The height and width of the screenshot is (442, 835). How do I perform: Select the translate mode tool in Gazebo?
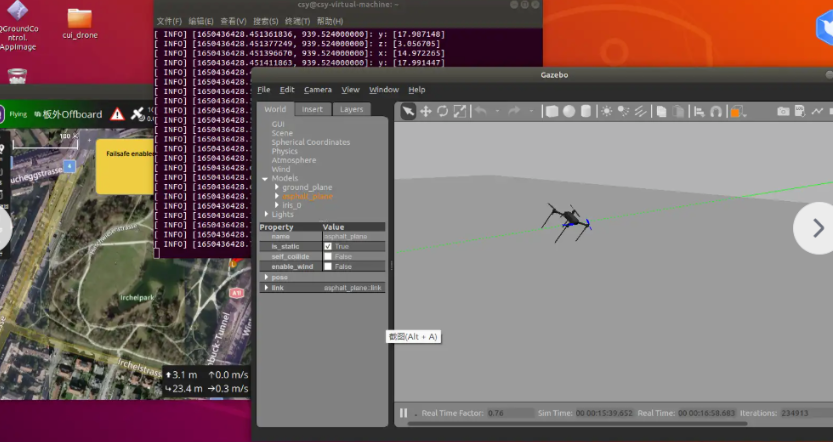[x=426, y=111]
